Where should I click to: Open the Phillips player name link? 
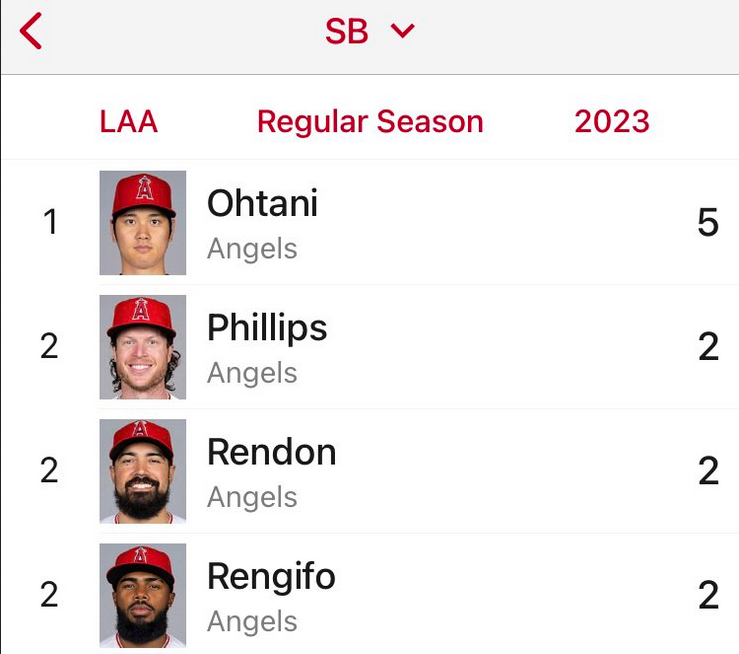pyautogui.click(x=267, y=328)
